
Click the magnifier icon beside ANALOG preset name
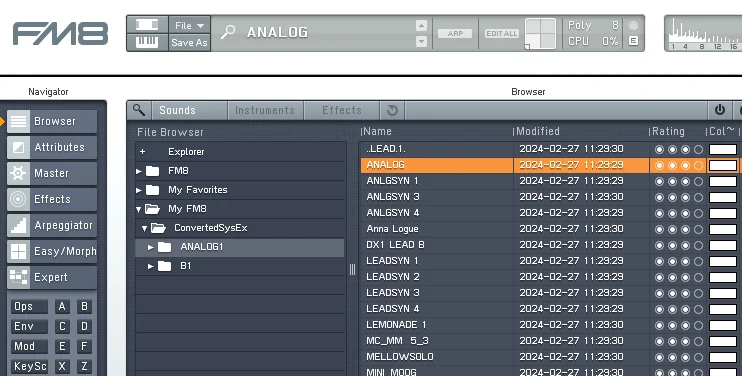[x=228, y=32]
